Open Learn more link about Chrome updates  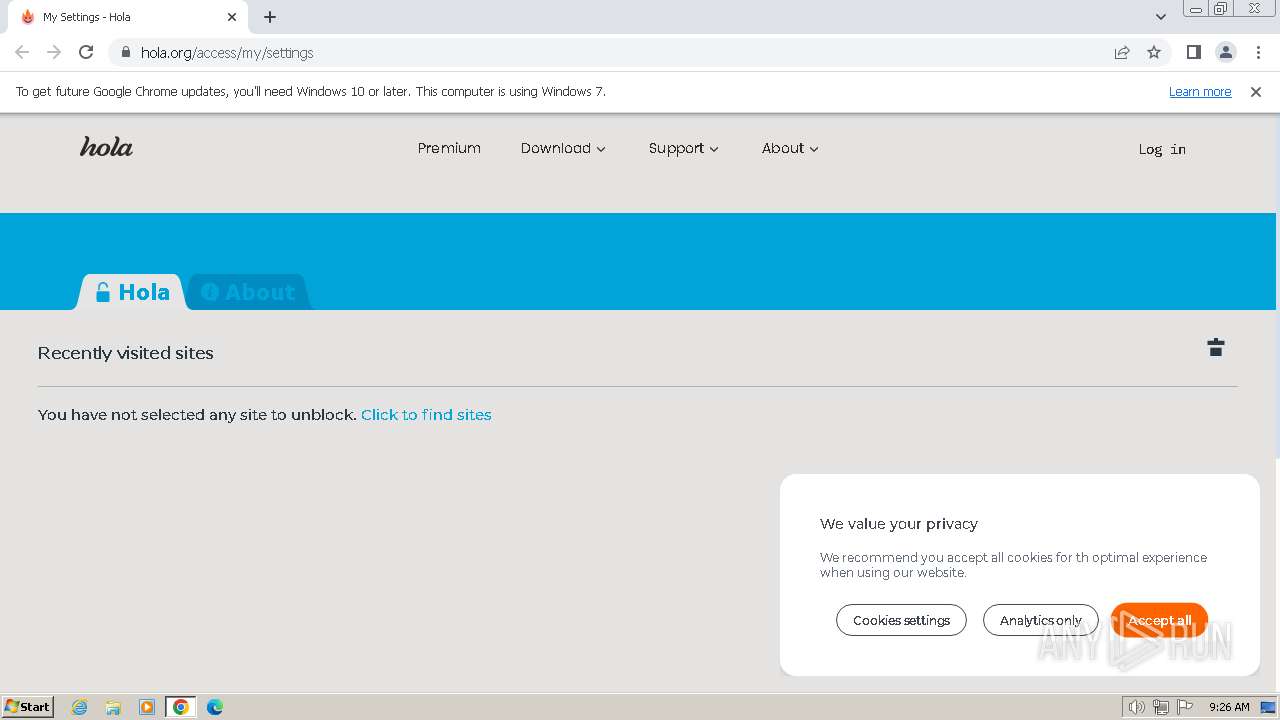(1200, 91)
